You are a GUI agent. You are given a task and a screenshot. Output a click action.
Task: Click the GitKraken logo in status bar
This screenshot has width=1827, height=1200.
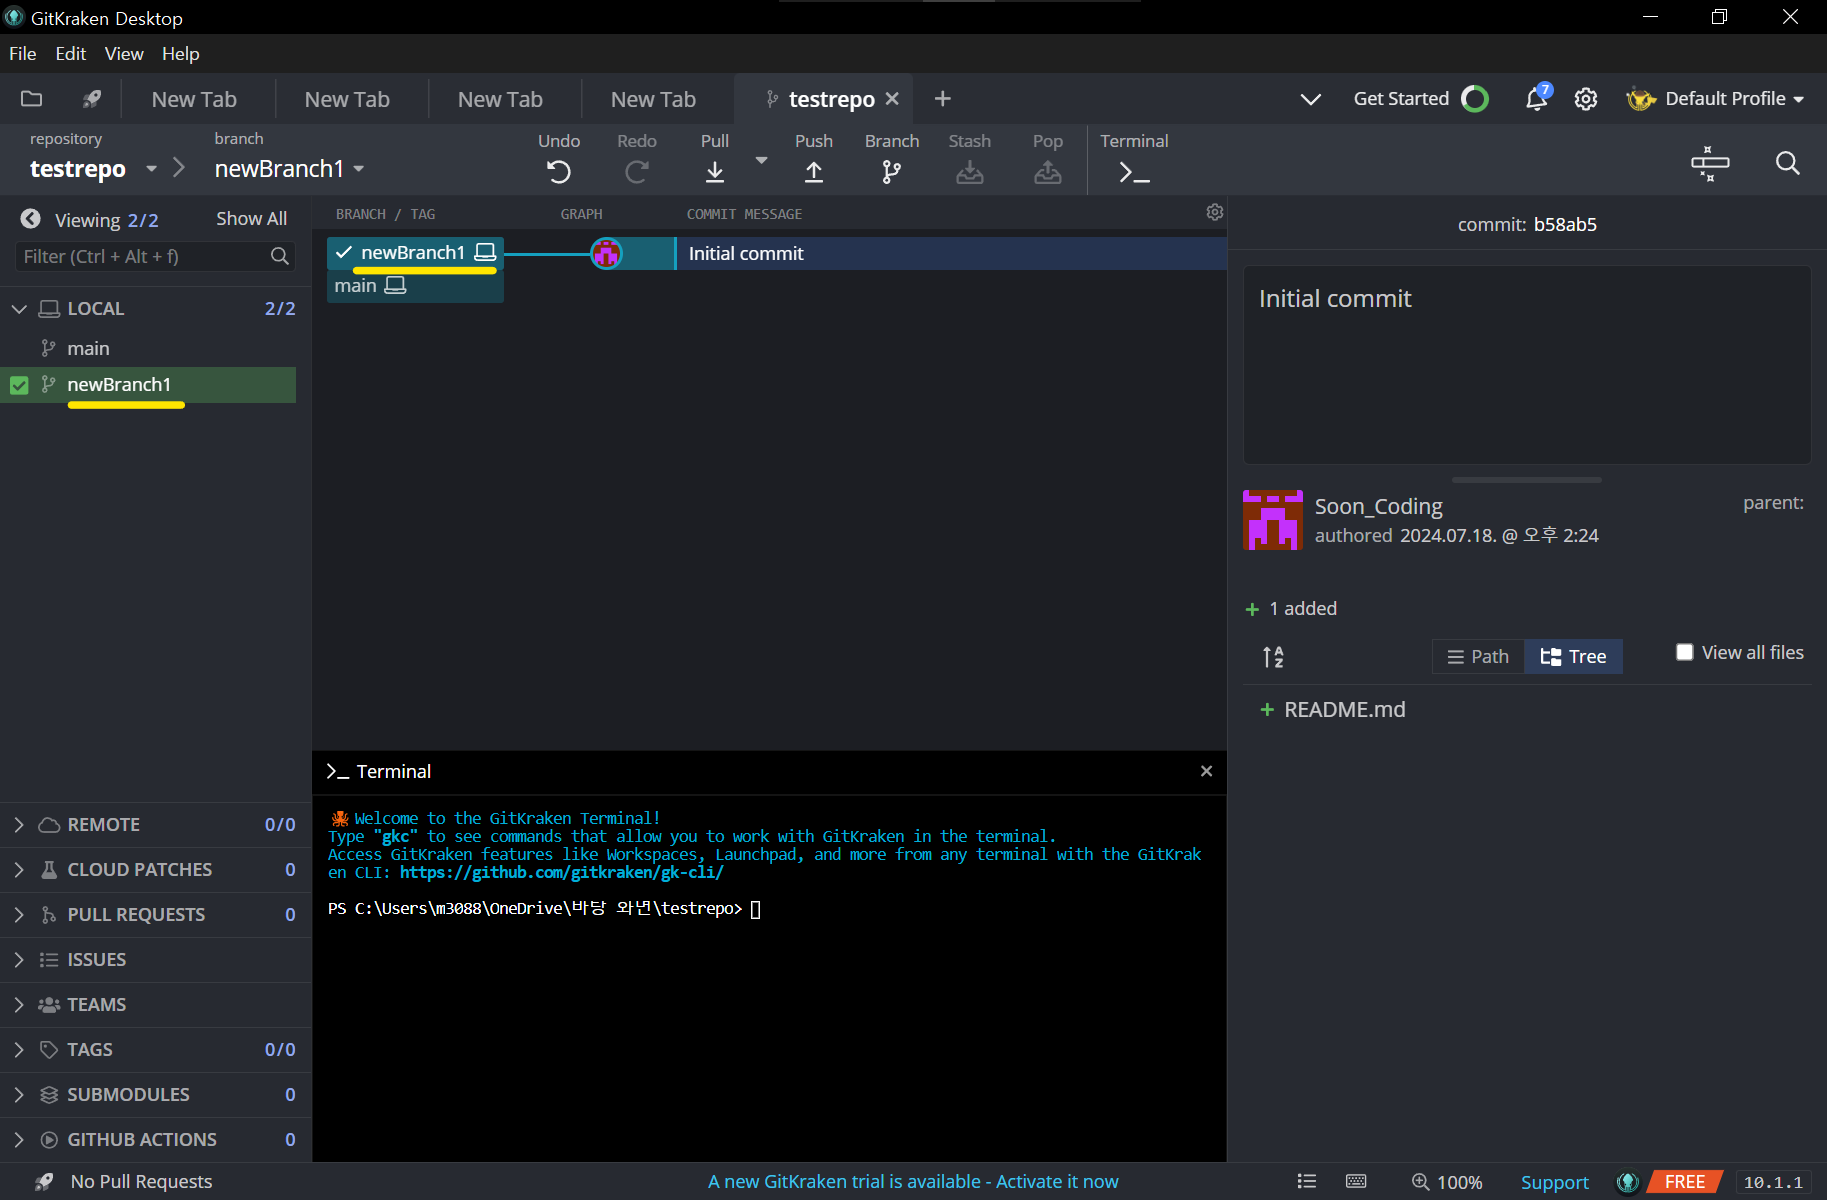click(x=1628, y=1182)
